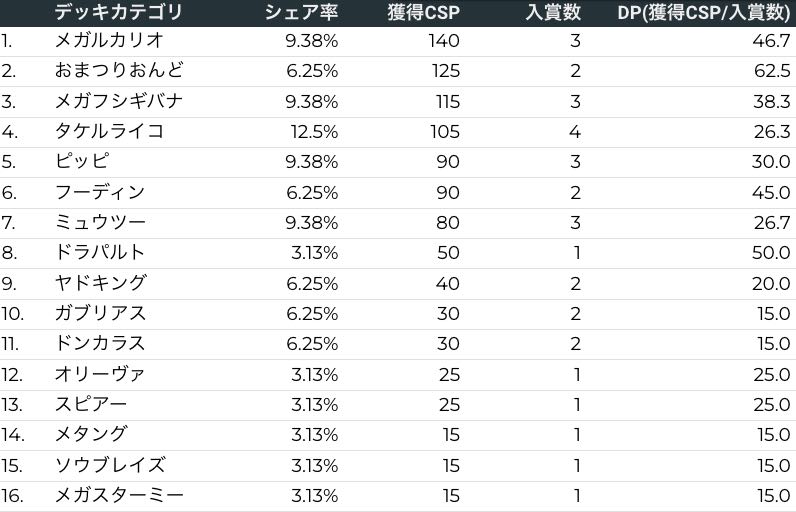796x512 pixels.
Task: Sort by the シェア率 column header
Action: 301,12
